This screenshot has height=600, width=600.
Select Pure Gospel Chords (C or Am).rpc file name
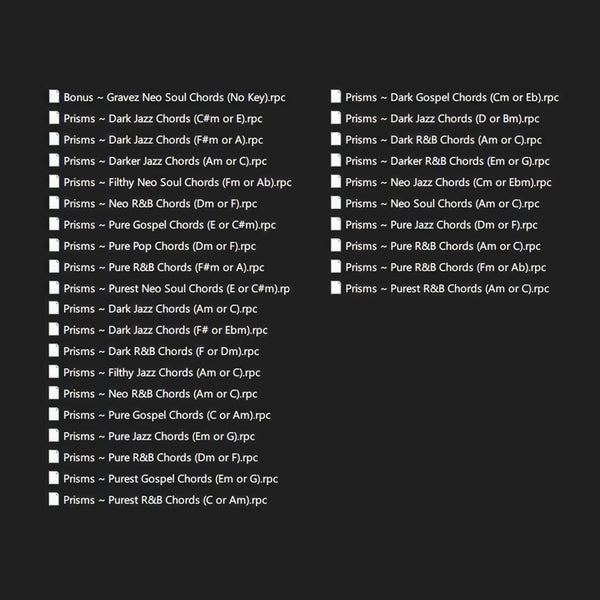[x=166, y=415]
